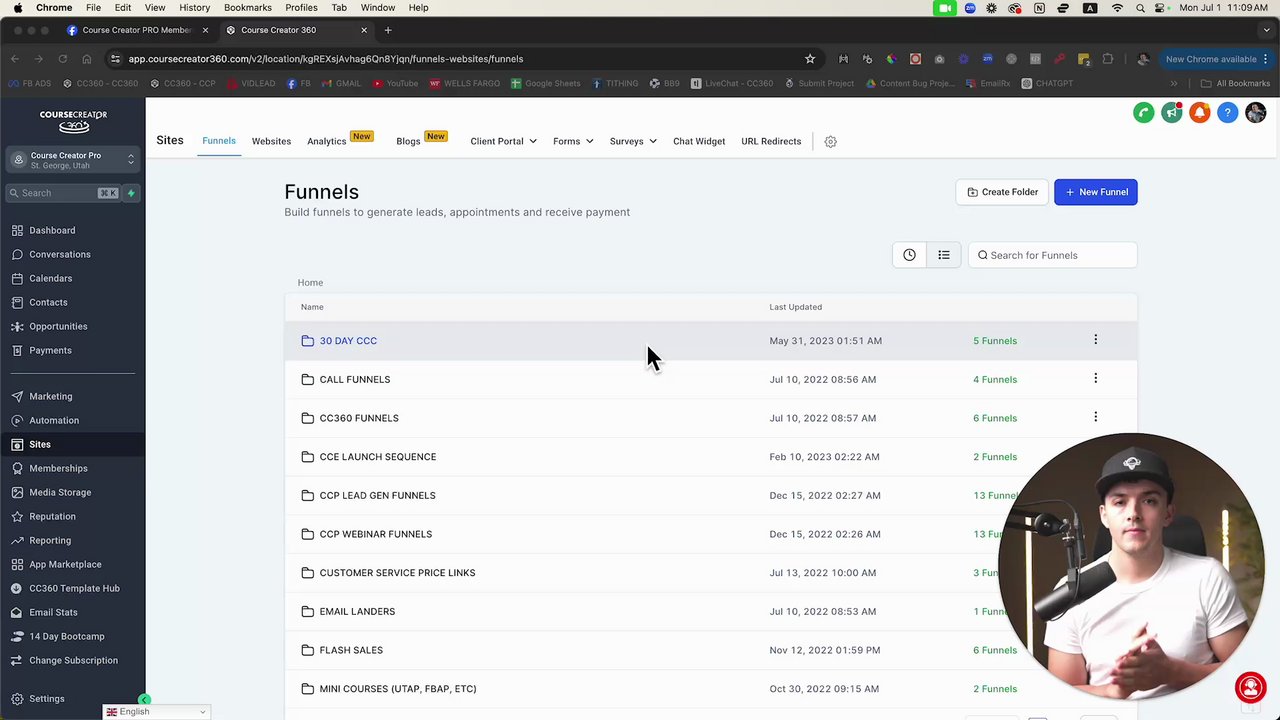Click the green phone dialer icon
The image size is (1280, 720).
pos(1143,113)
